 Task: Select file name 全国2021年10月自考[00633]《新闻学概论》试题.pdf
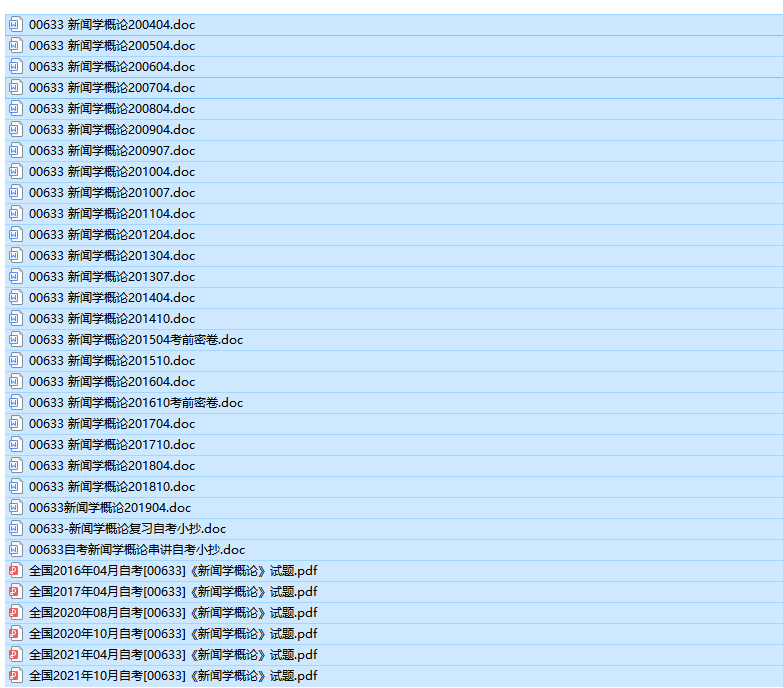173,675
